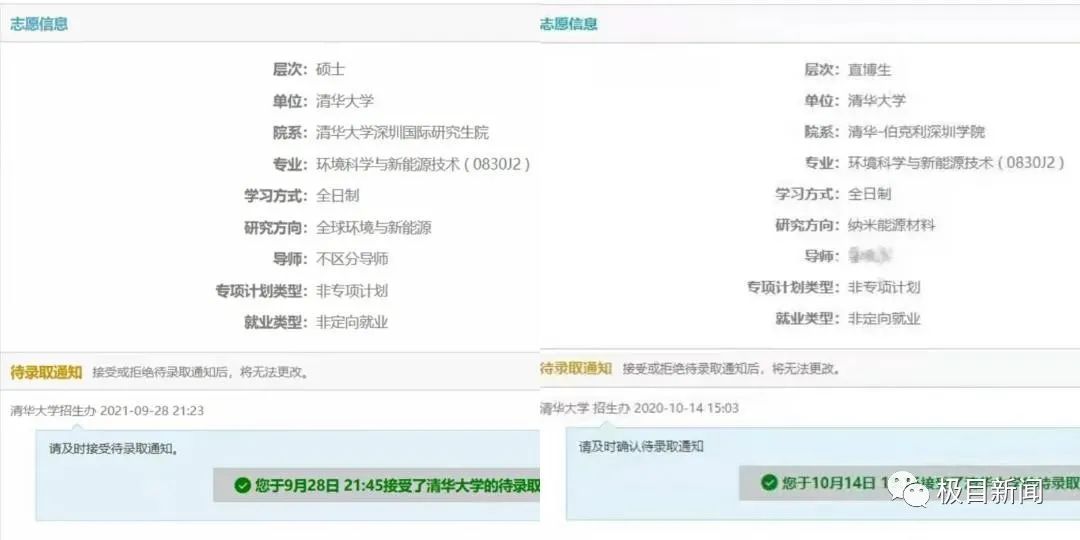
Task: Click 单位 value 清华大学 in the 硕士 panel
Action: (345, 101)
